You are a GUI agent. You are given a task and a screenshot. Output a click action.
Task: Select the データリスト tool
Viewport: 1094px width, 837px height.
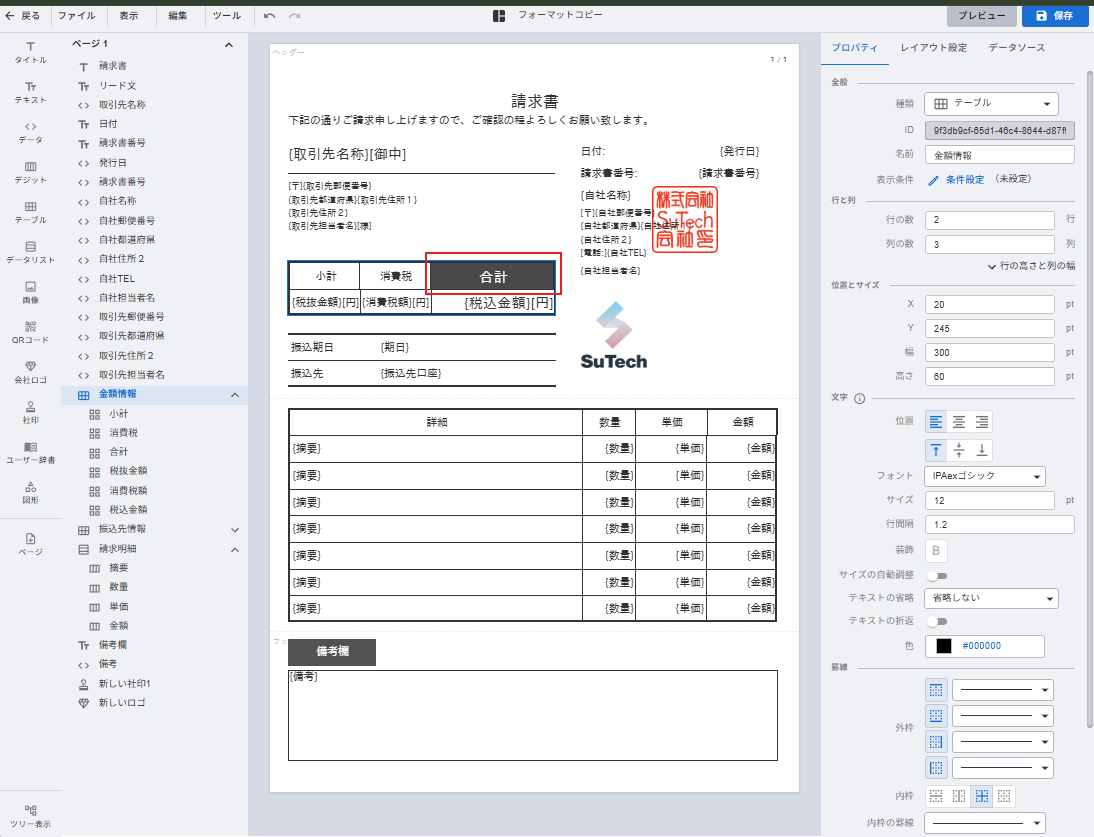(30, 252)
